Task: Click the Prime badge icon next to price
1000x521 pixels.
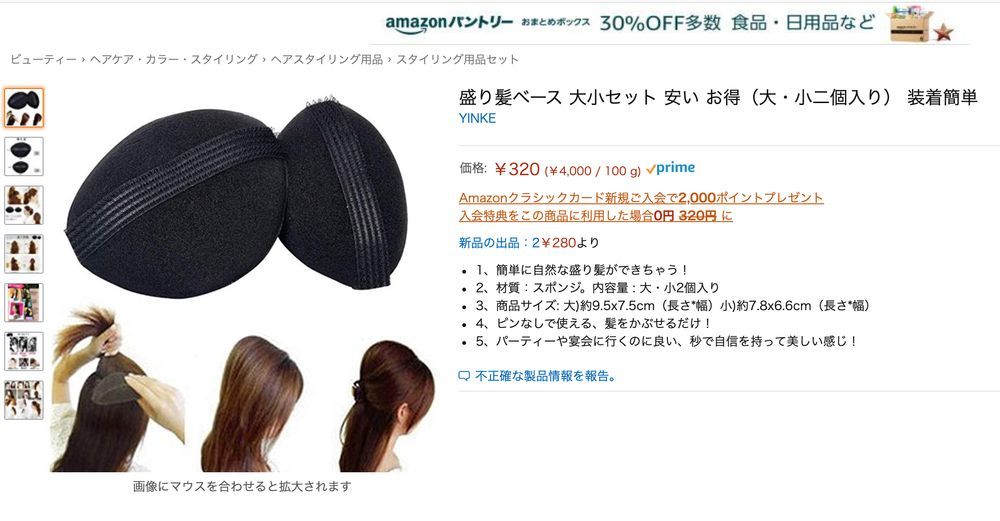Action: pos(670,168)
